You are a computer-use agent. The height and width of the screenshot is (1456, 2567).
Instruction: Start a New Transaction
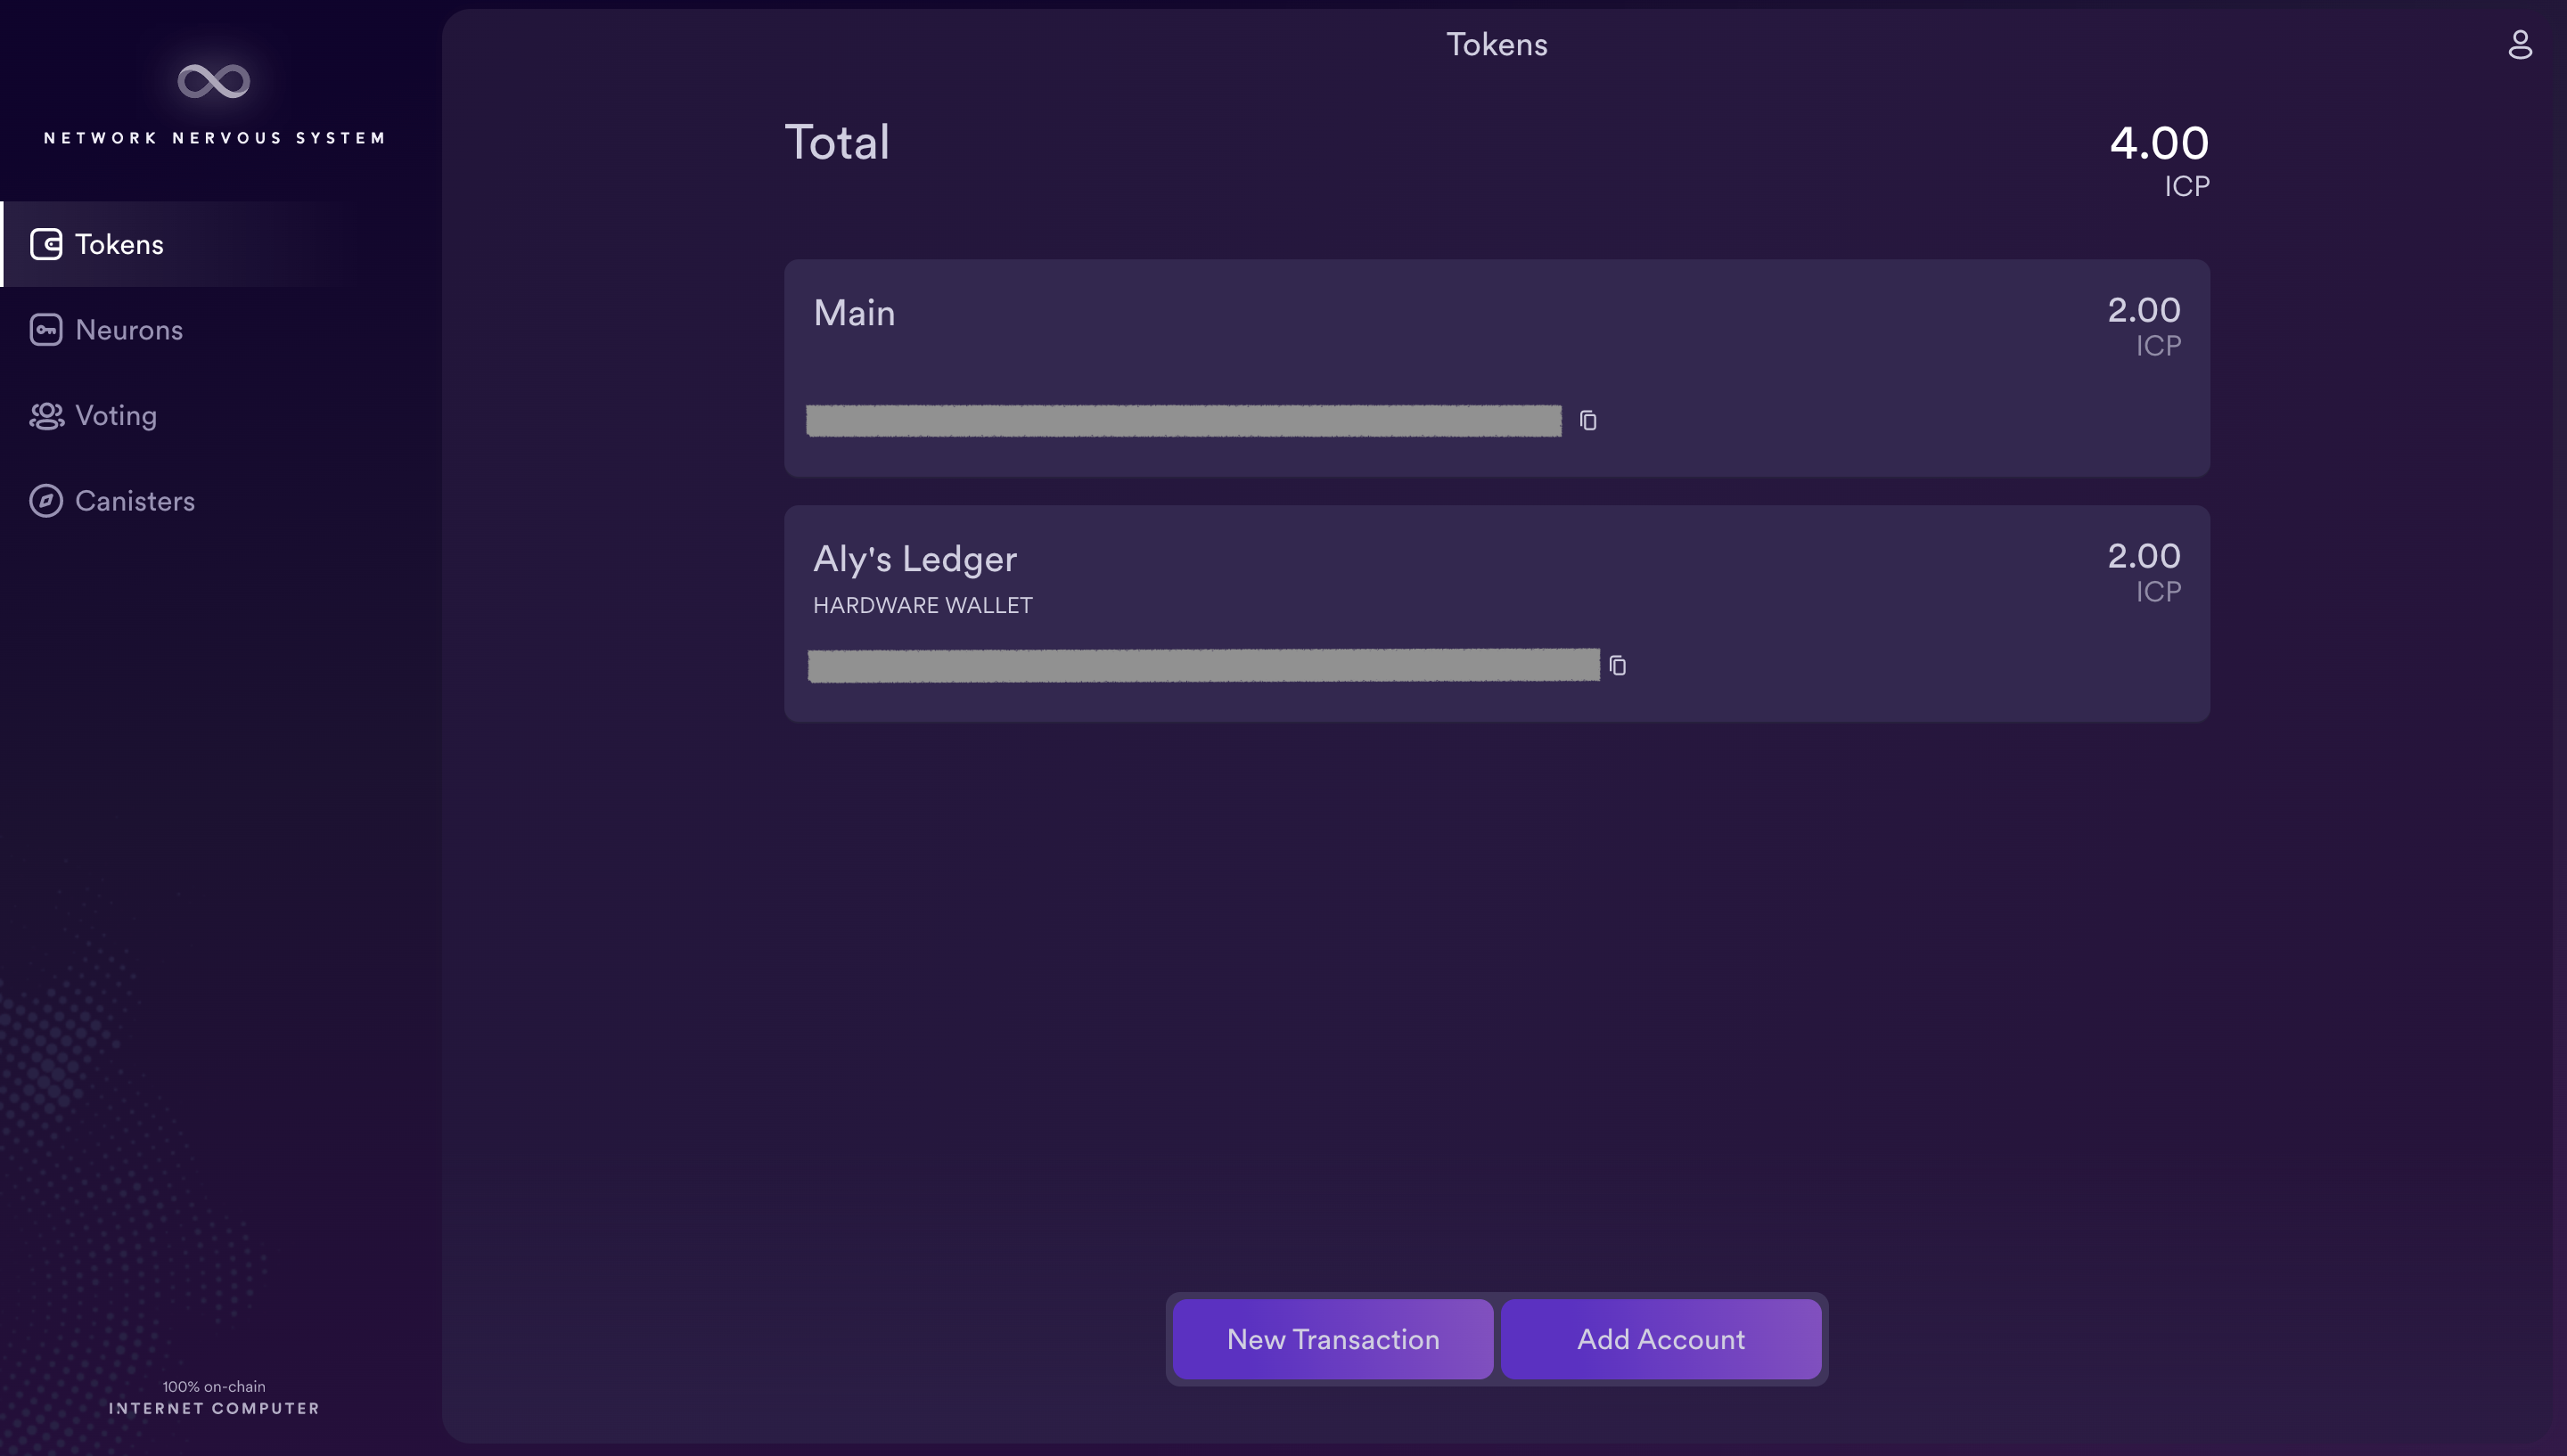click(x=1333, y=1339)
